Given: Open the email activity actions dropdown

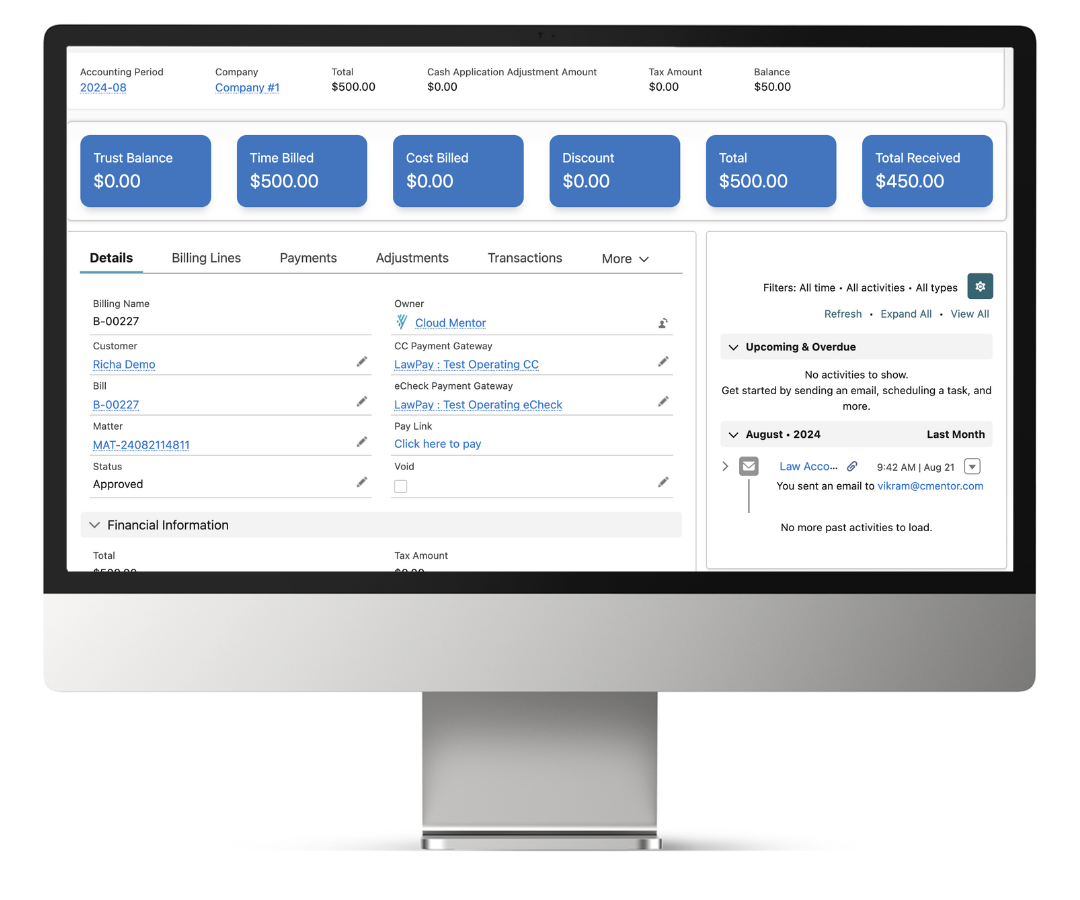Looking at the screenshot, I should 971,466.
